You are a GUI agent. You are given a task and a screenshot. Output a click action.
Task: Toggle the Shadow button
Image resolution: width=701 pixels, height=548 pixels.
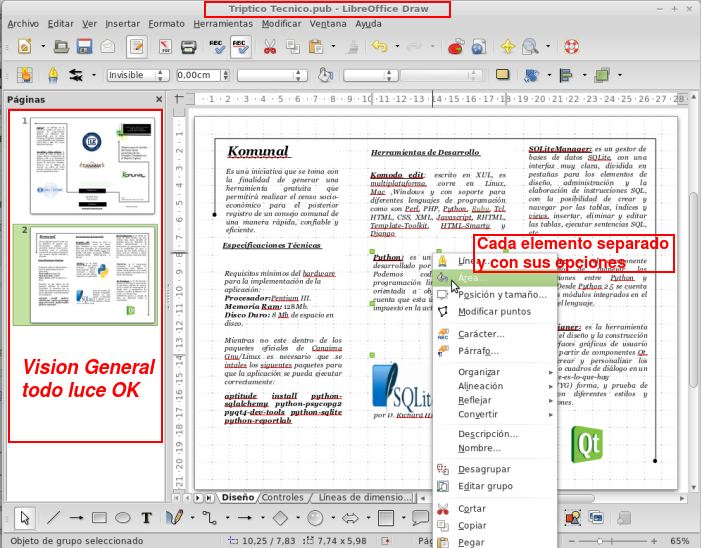pyautogui.click(x=503, y=75)
